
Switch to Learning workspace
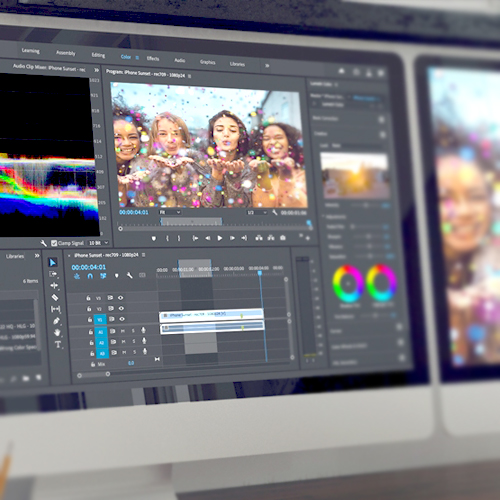31,51
